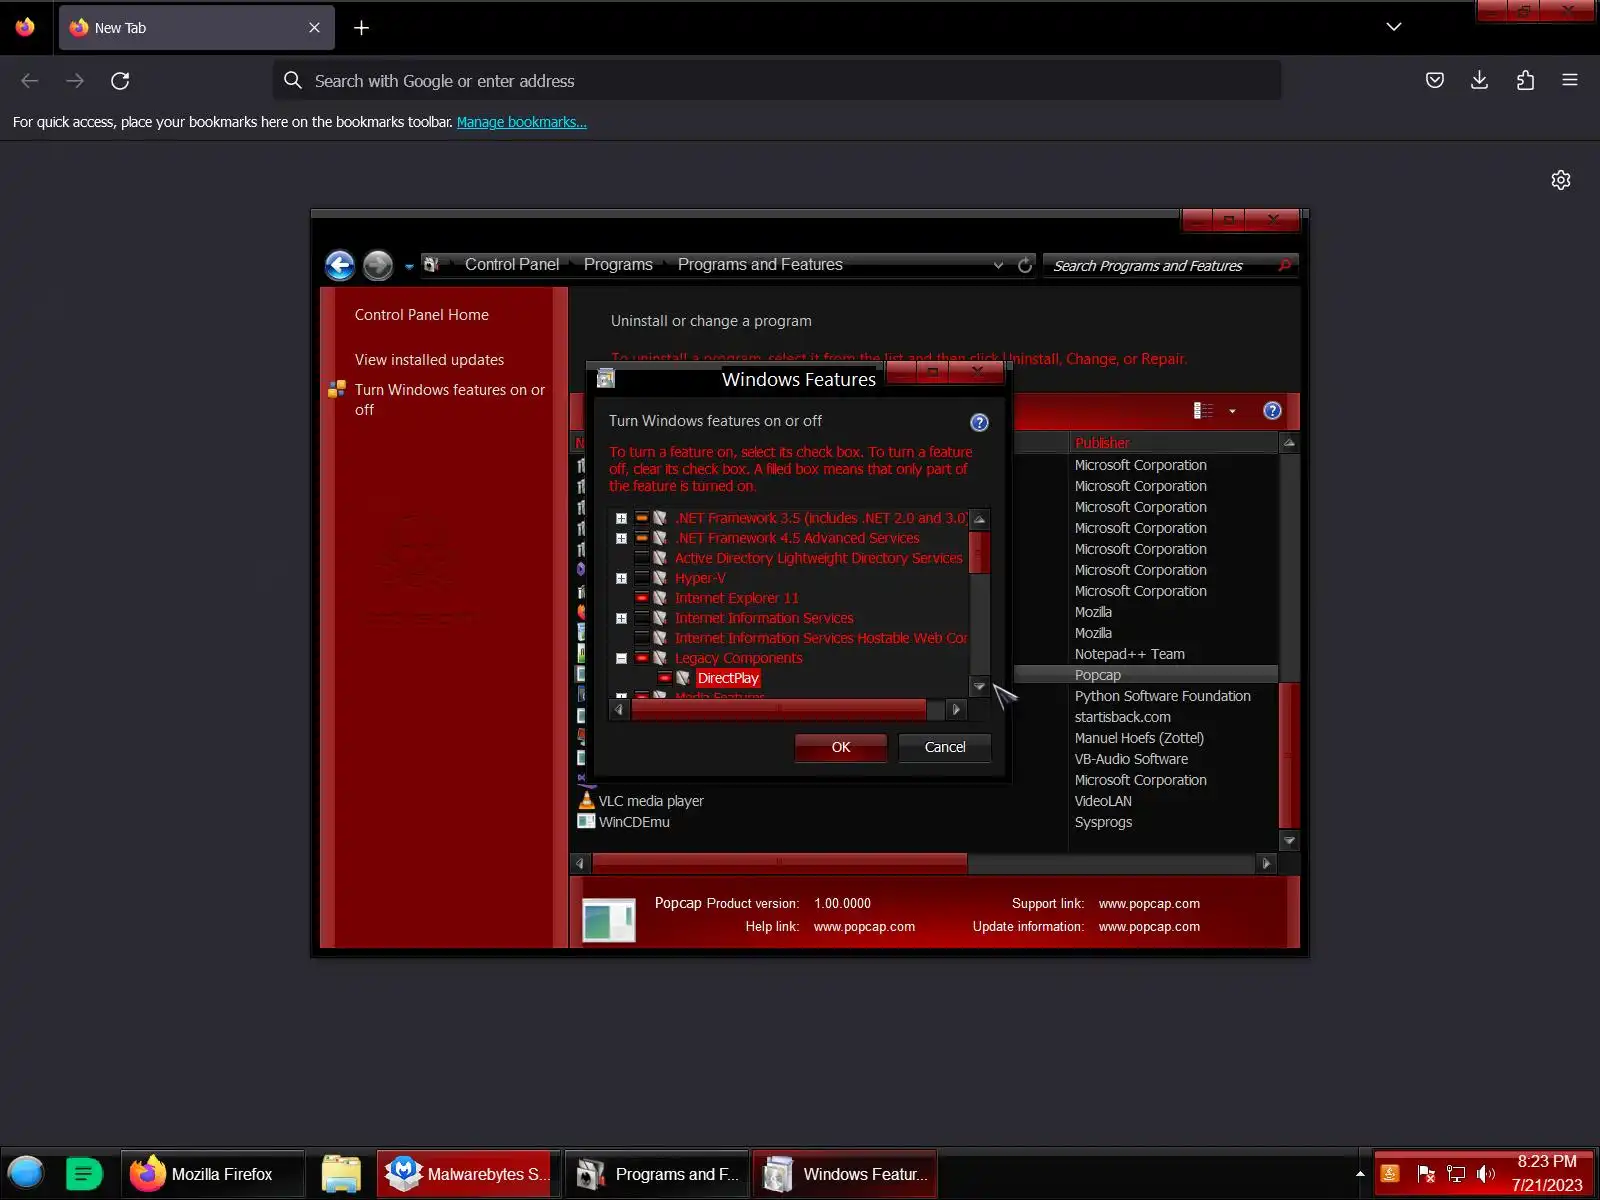Focus the Firefox address bar
This screenshot has width=1600, height=1200.
777,81
